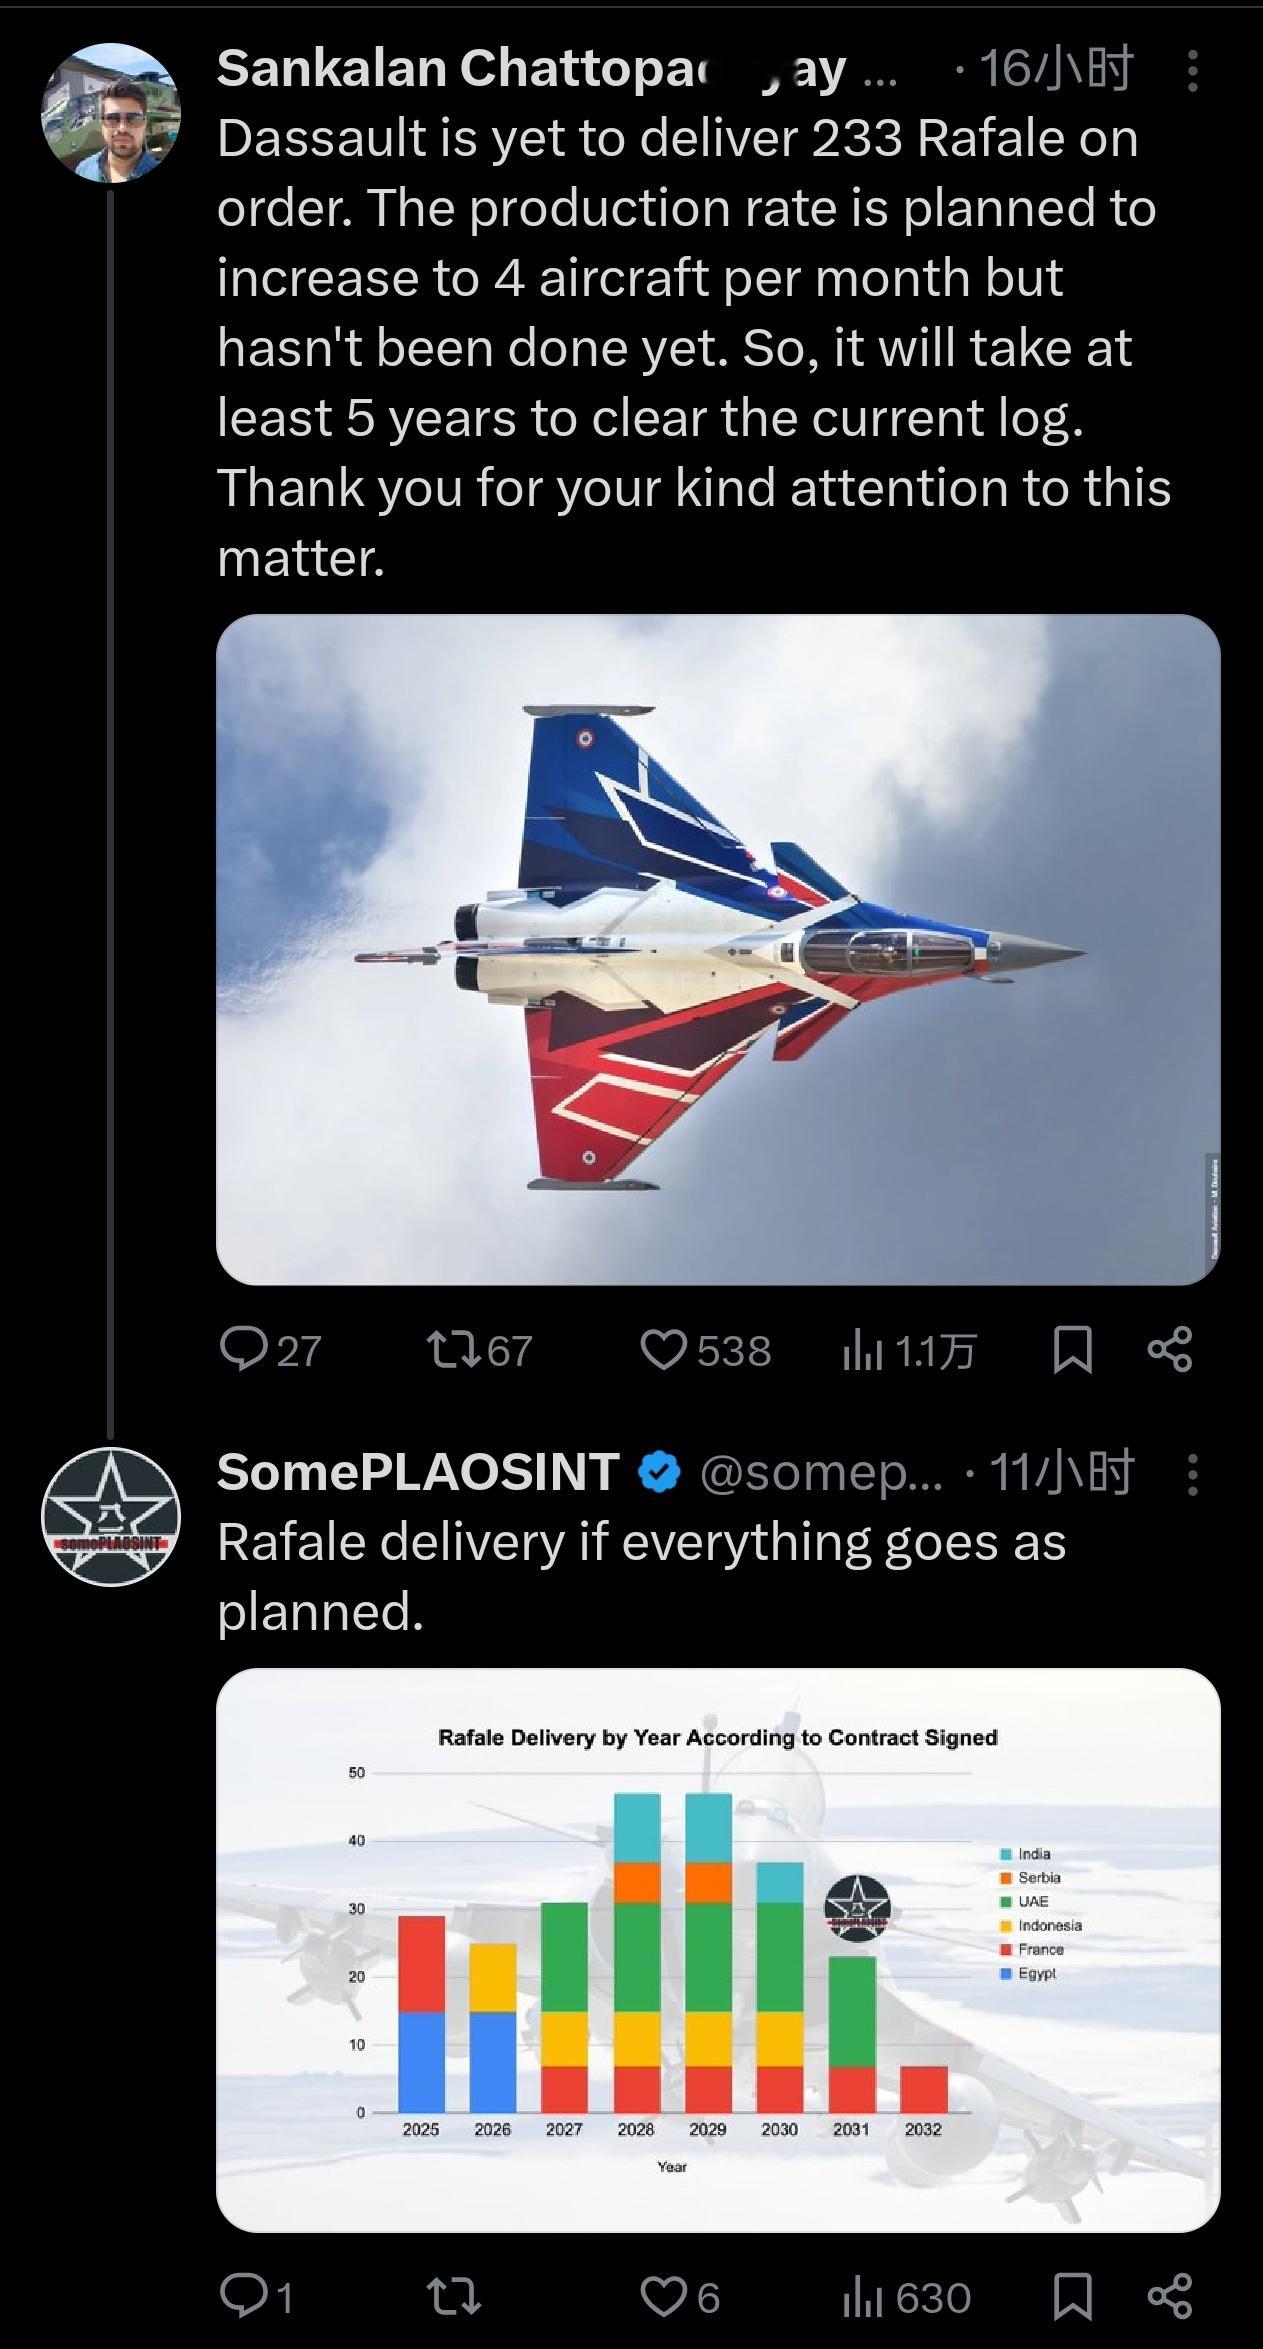Like the tweet with 538 likes
The image size is (1263, 2349).
click(x=662, y=1350)
